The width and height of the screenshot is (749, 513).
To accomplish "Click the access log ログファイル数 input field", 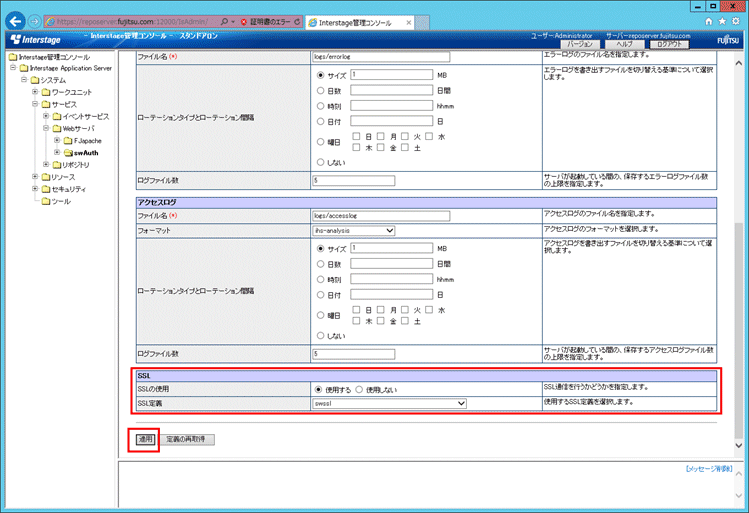I will pyautogui.click(x=353, y=354).
